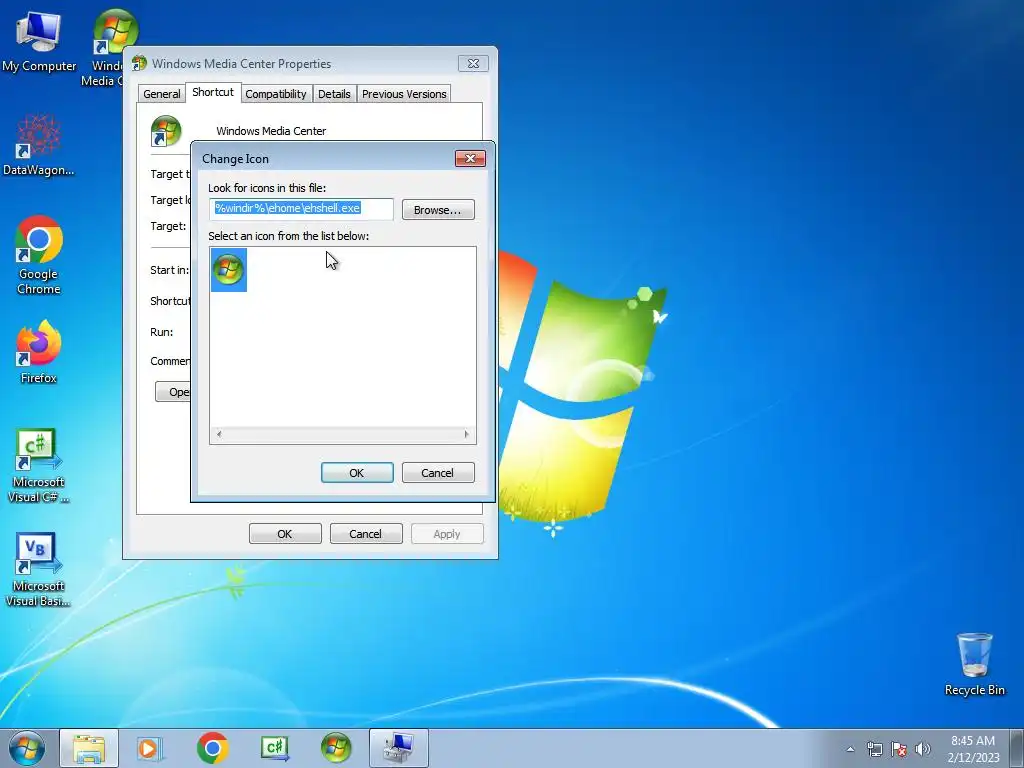Click the Show desktop strip
The image size is (1024, 768).
click(1017, 748)
